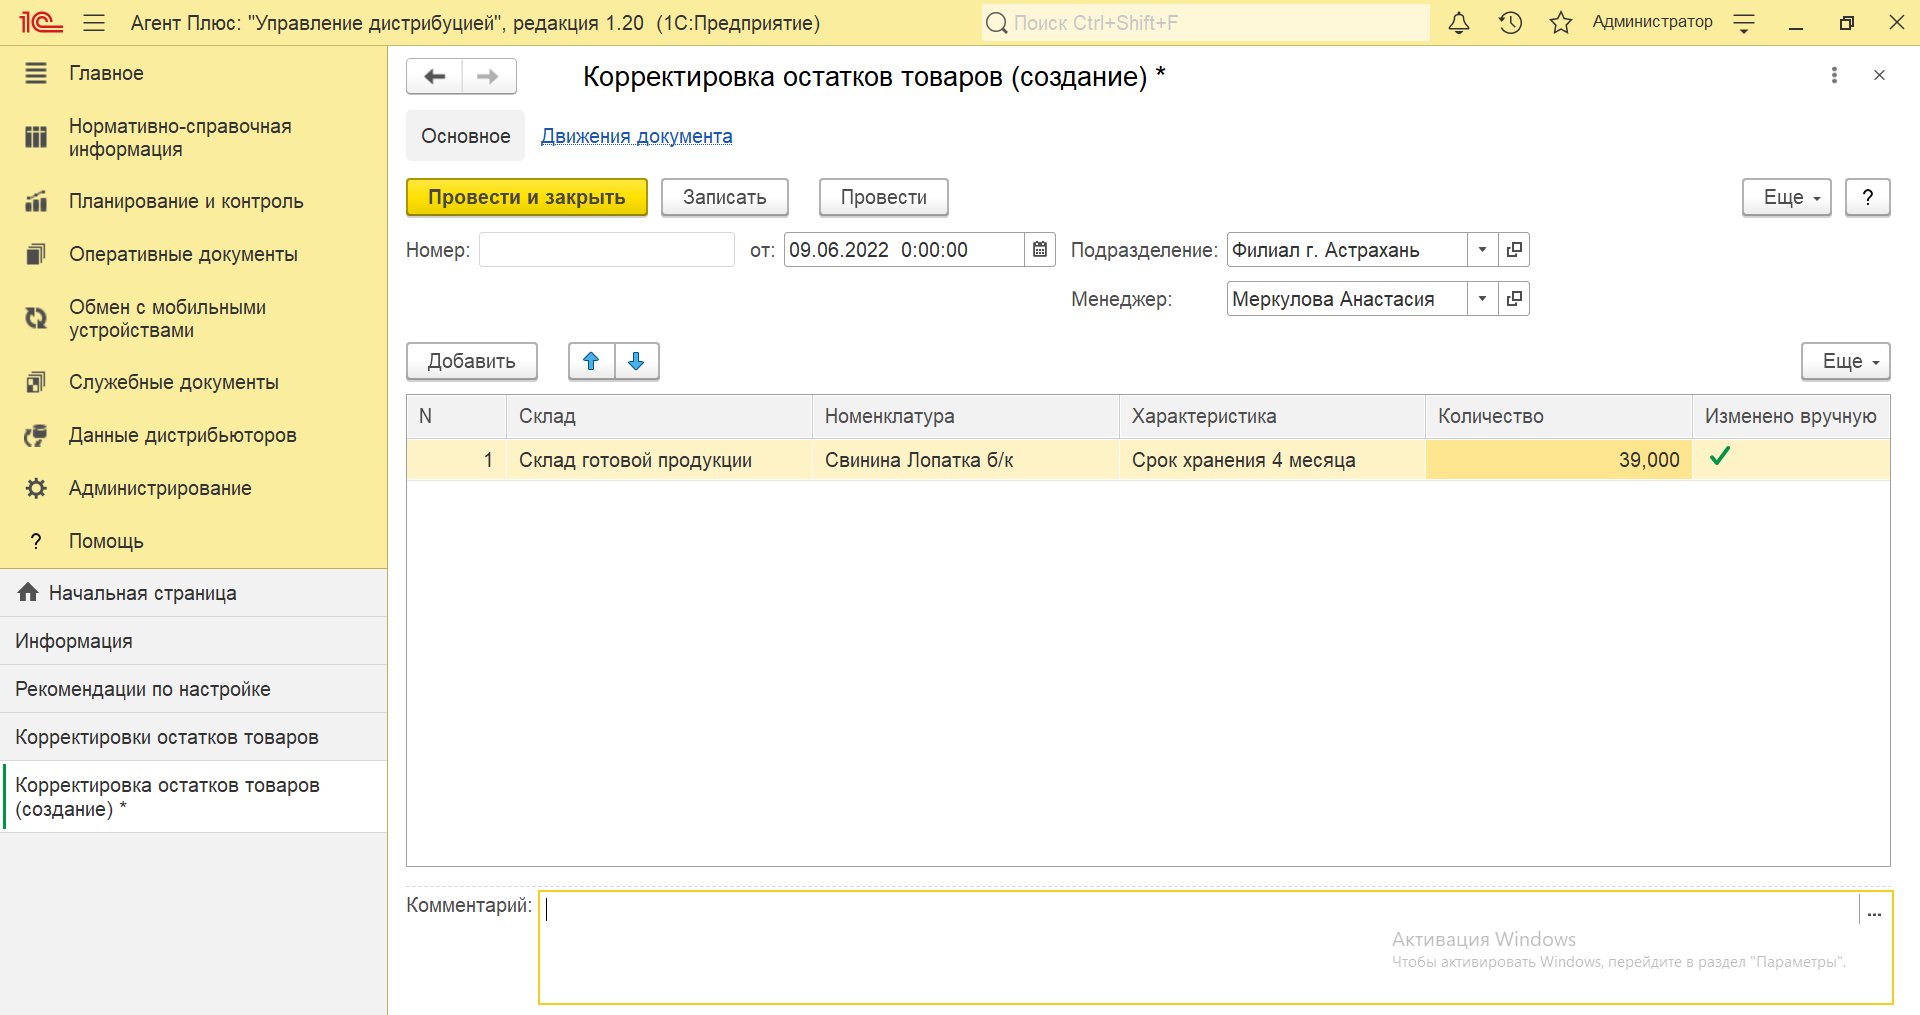This screenshot has height=1015, width=1920.
Task: Open comment editor ellipsis button
Action: 1874,912
